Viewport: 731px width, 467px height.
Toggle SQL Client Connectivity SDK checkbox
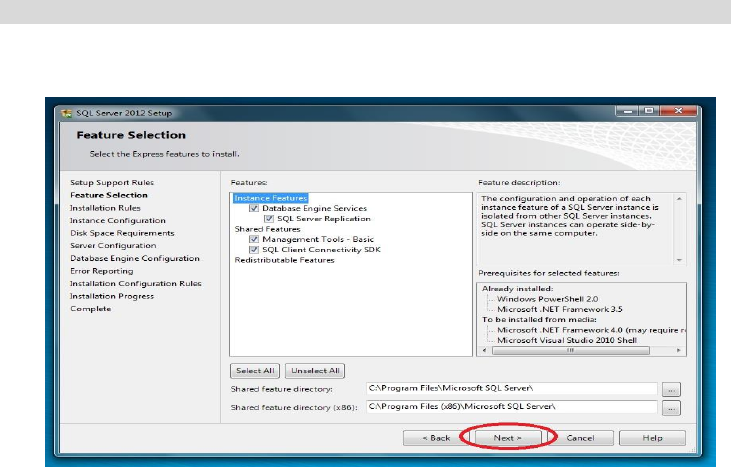(254, 249)
